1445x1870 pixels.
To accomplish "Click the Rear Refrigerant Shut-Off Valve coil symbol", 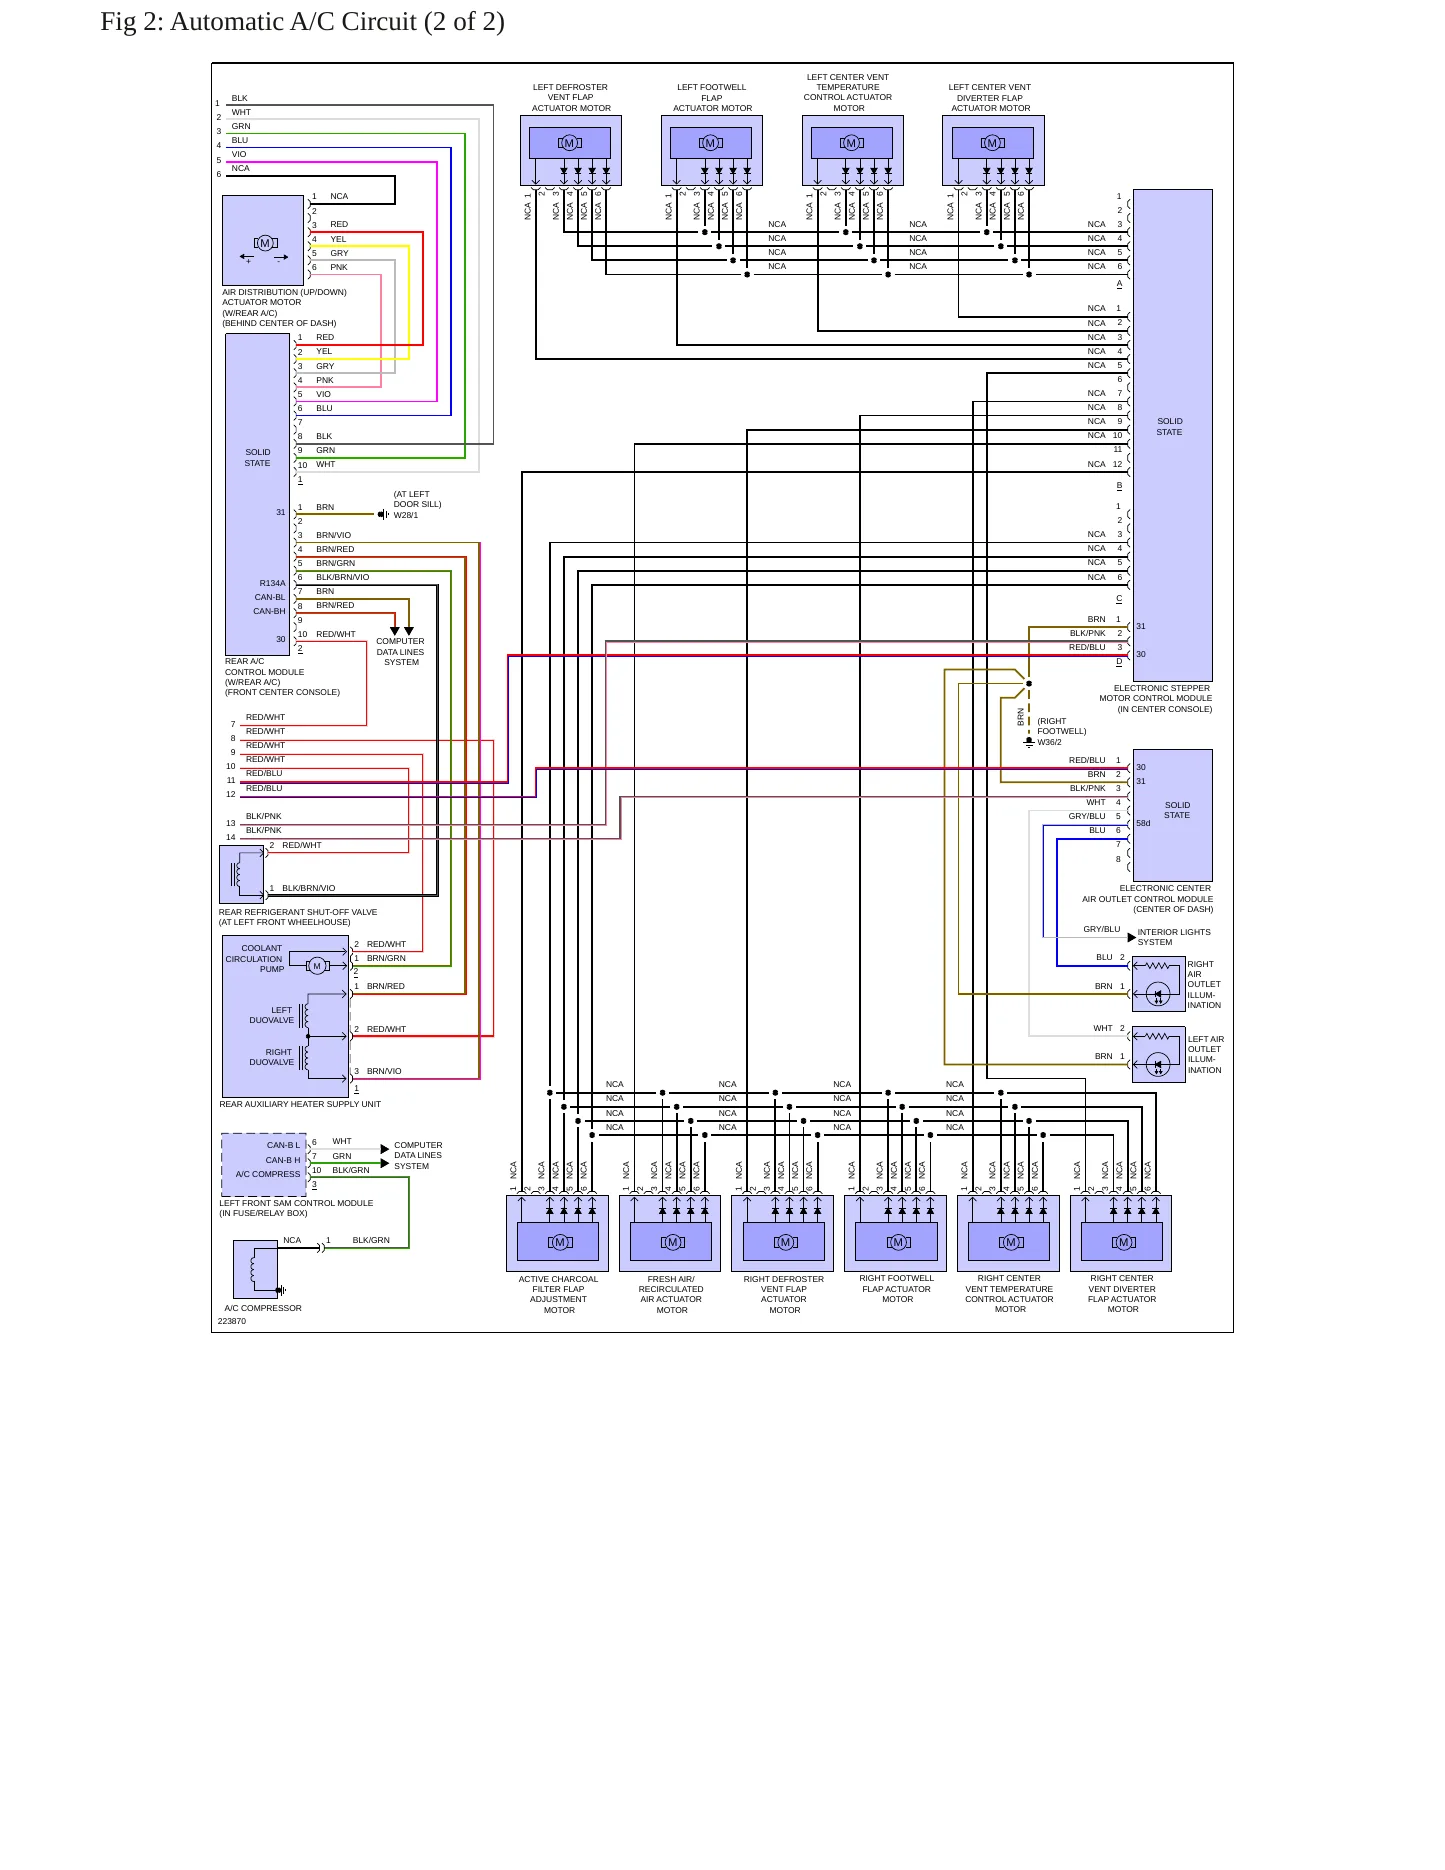I will [236, 874].
